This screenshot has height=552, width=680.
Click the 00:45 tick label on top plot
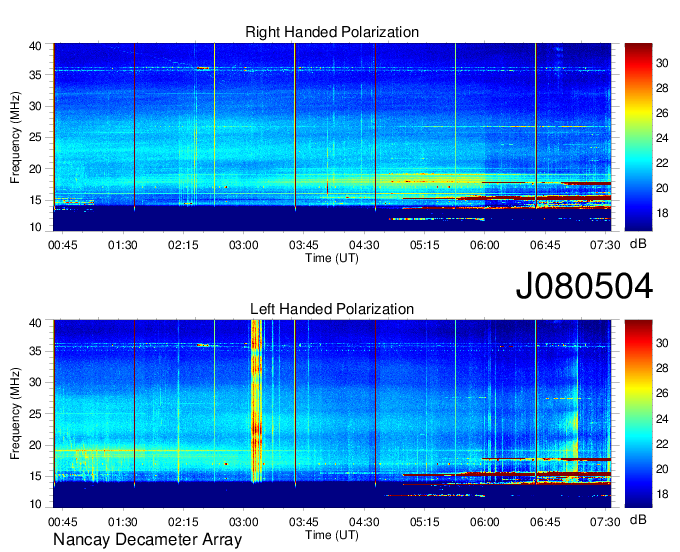[x=62, y=245]
